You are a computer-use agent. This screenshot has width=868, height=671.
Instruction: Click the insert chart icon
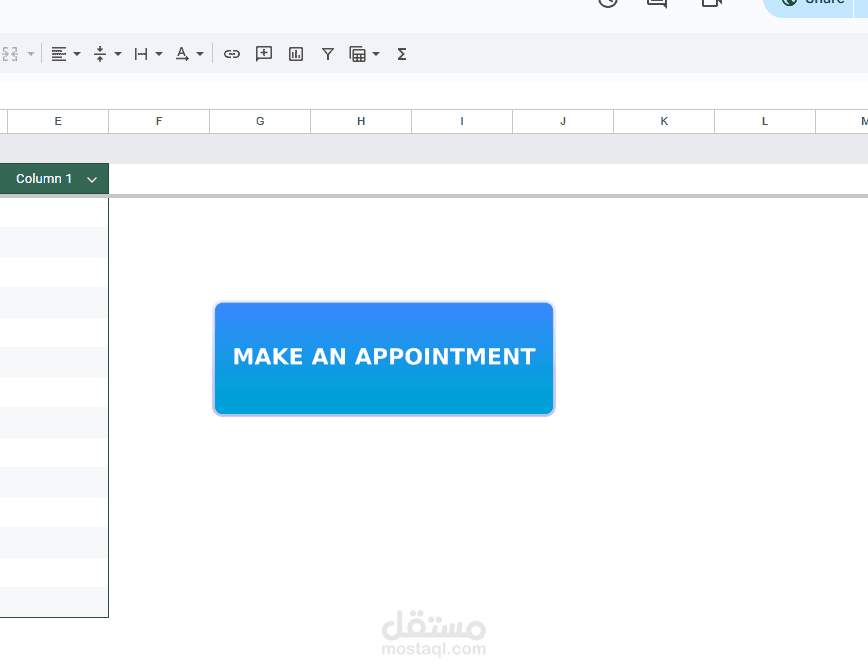[x=296, y=54]
